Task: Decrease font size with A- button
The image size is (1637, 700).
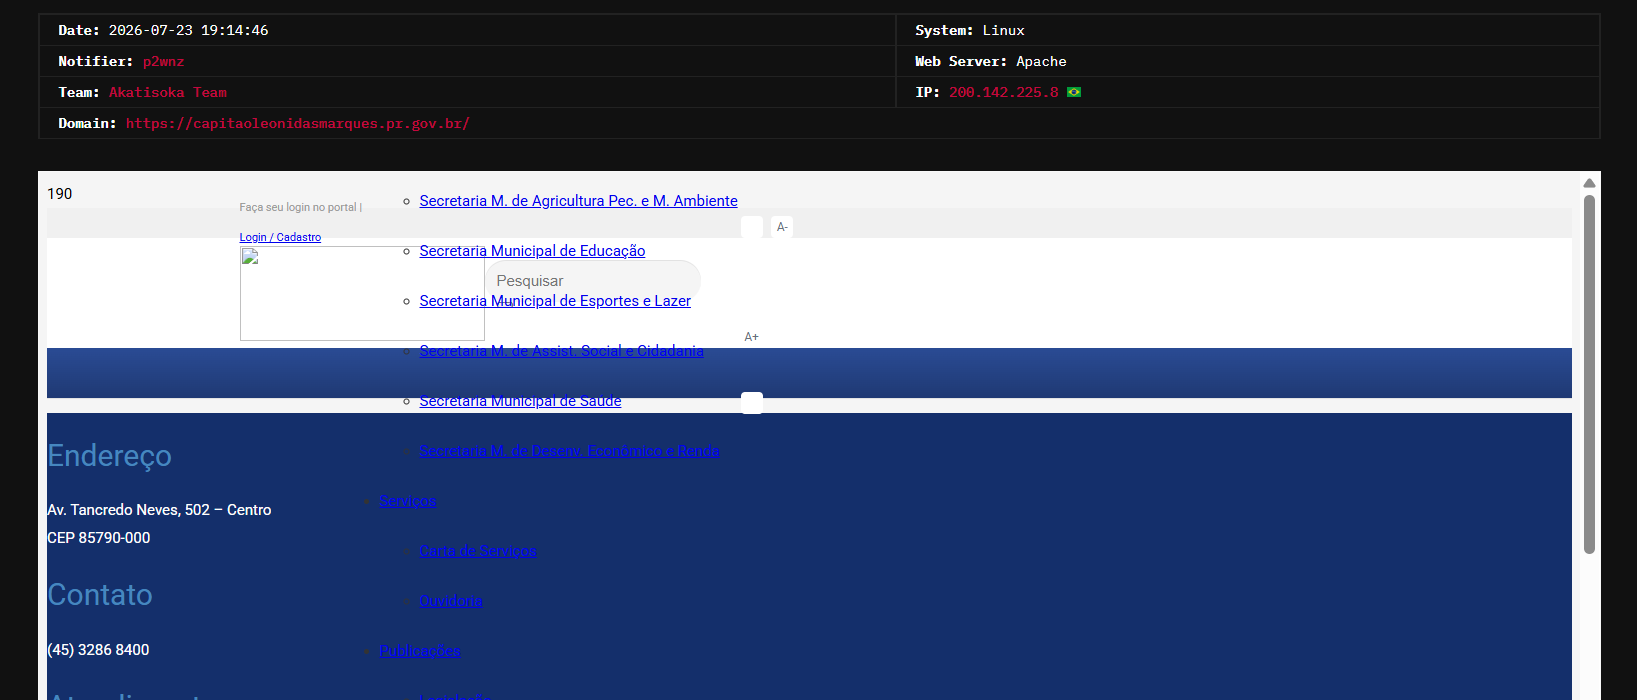Action: (782, 227)
